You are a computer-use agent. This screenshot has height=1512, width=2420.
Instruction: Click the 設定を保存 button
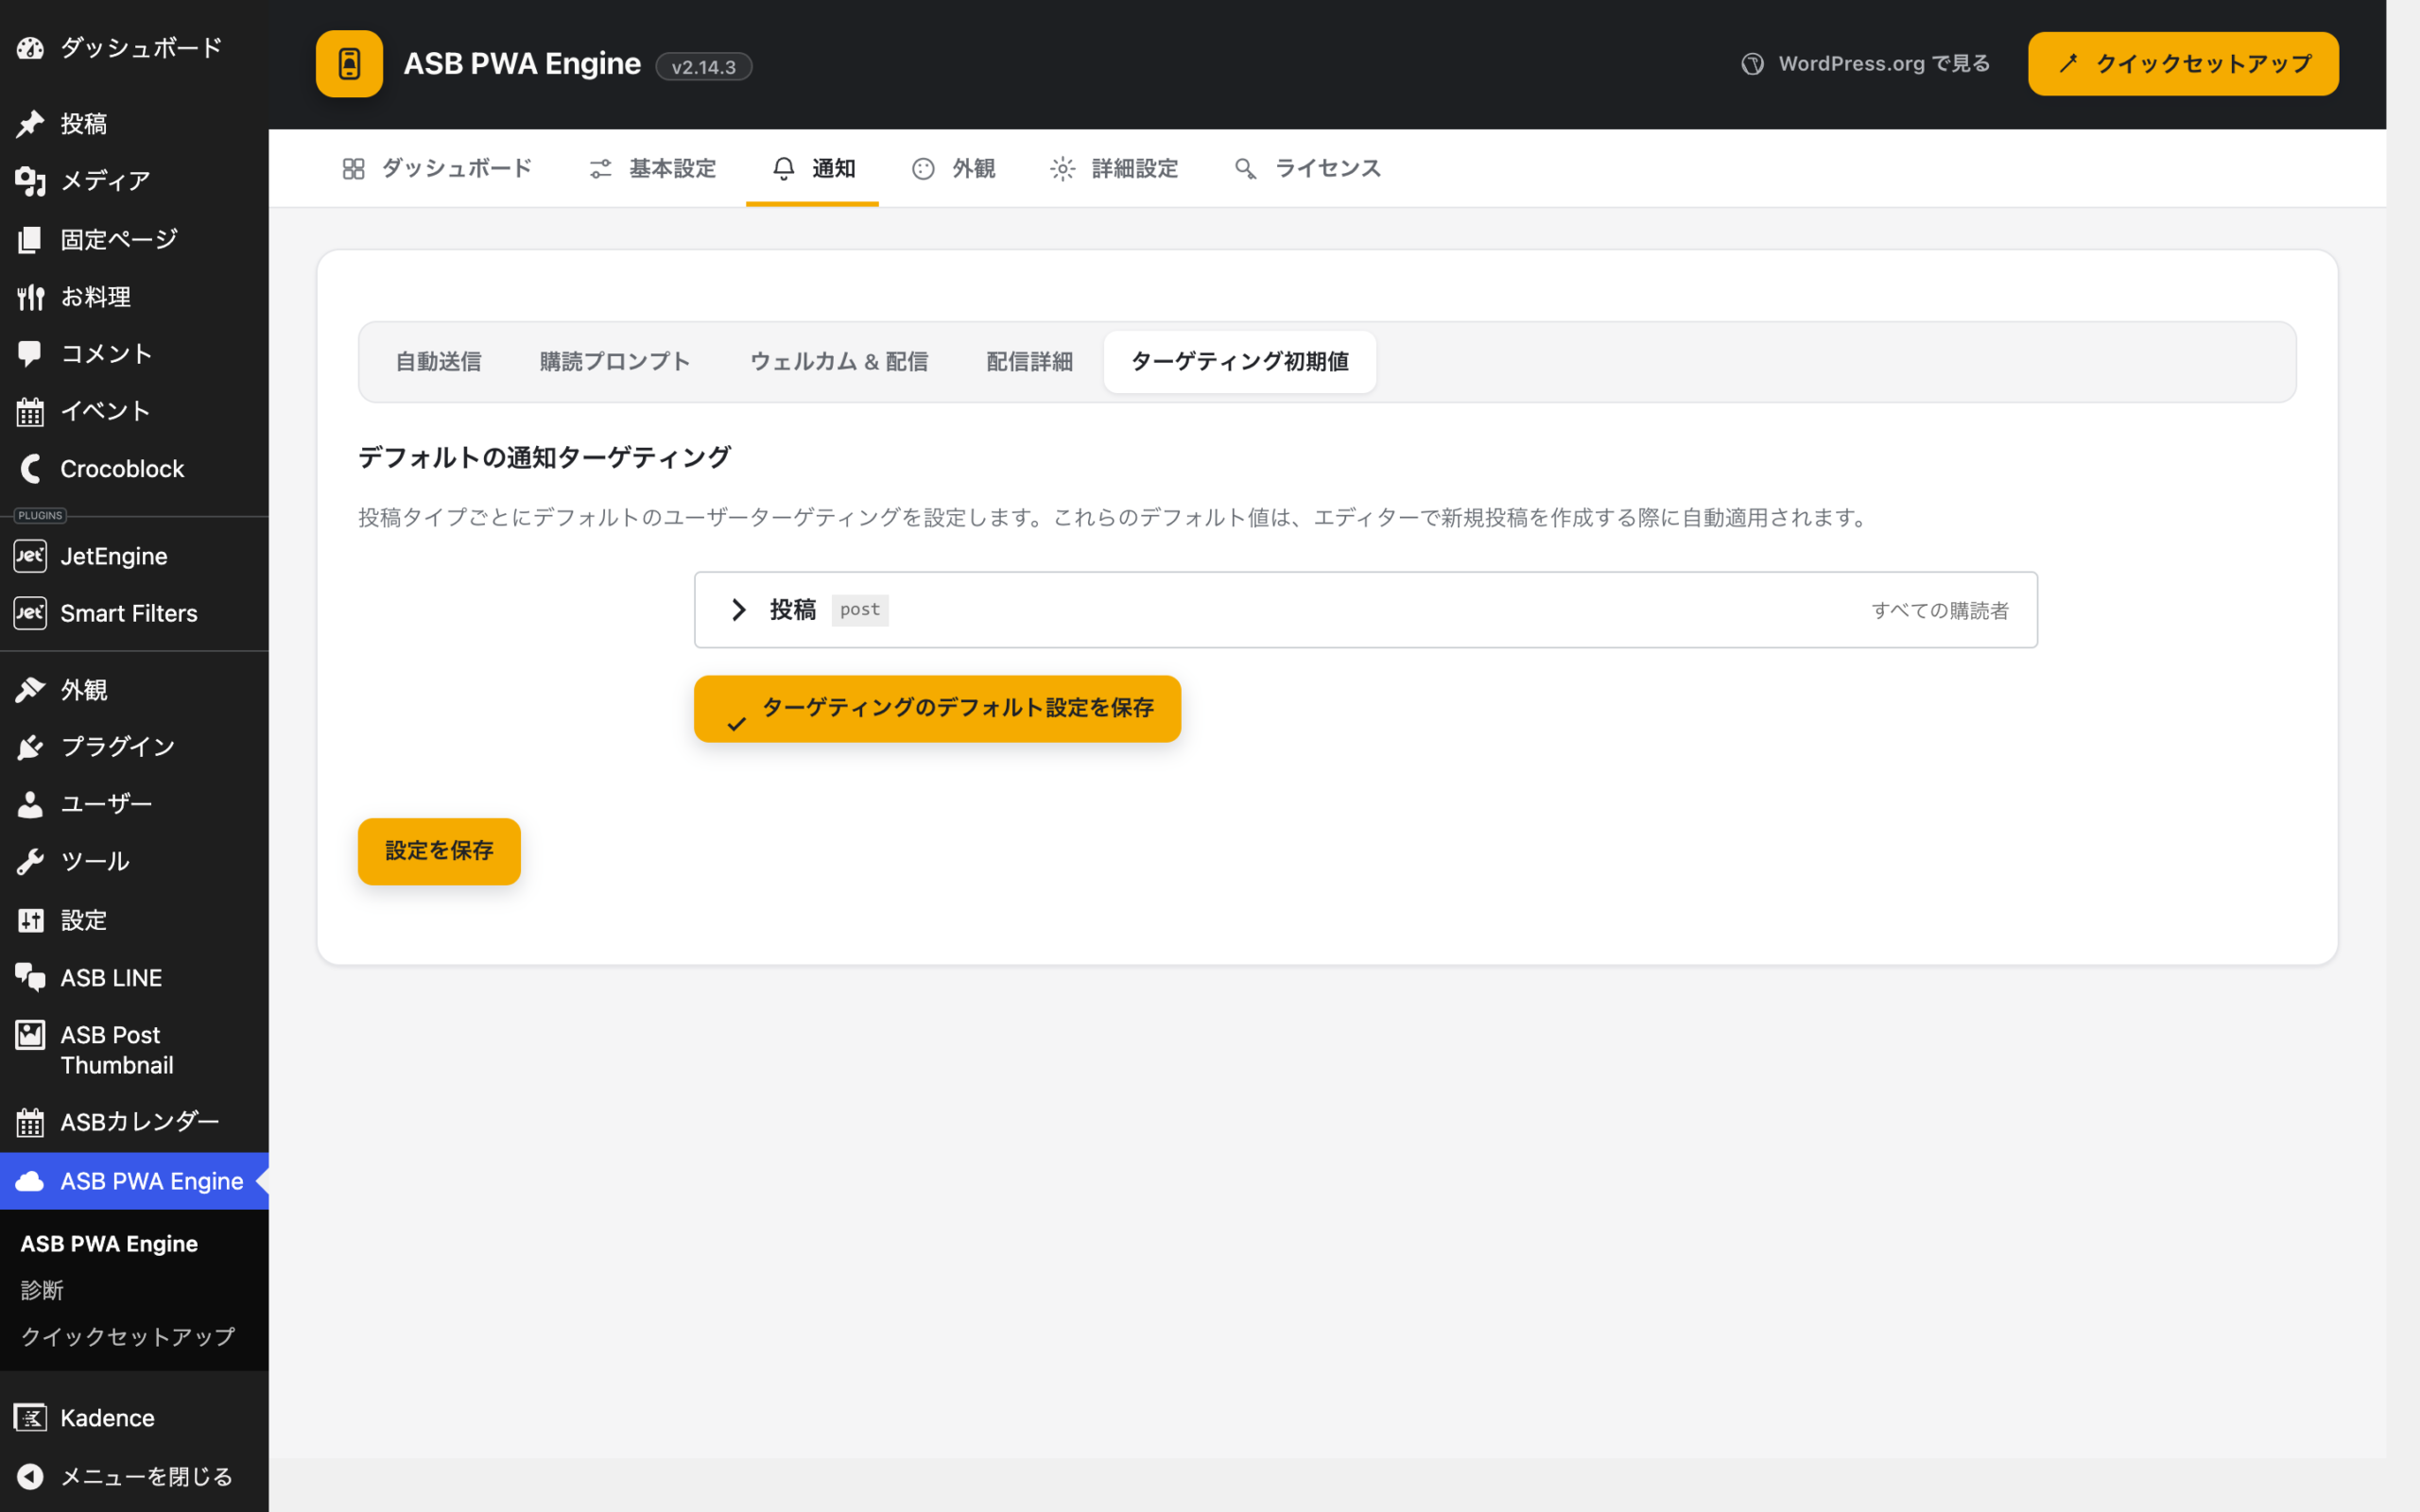click(x=439, y=851)
